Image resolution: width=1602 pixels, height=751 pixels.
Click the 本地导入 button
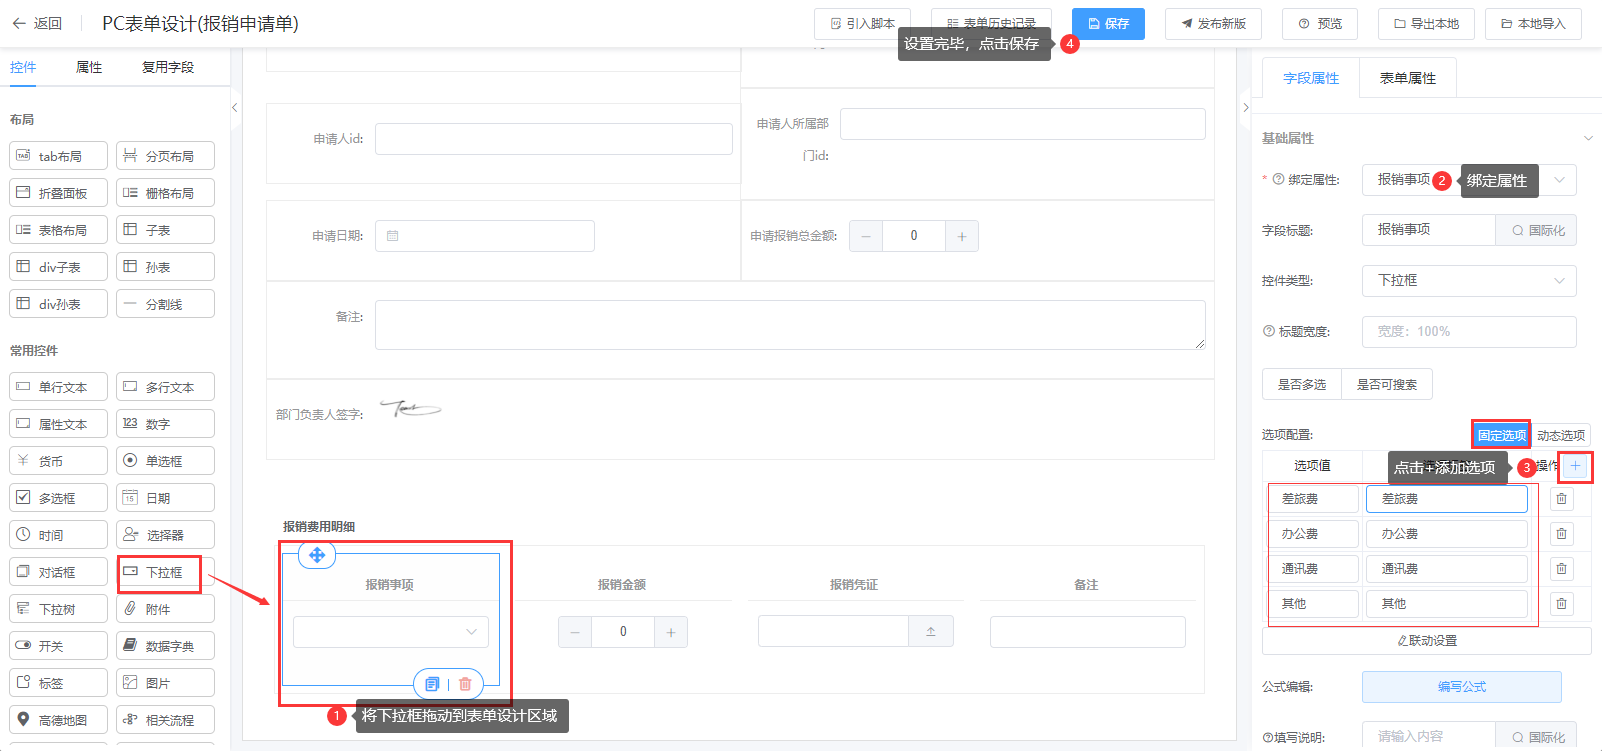(1533, 24)
